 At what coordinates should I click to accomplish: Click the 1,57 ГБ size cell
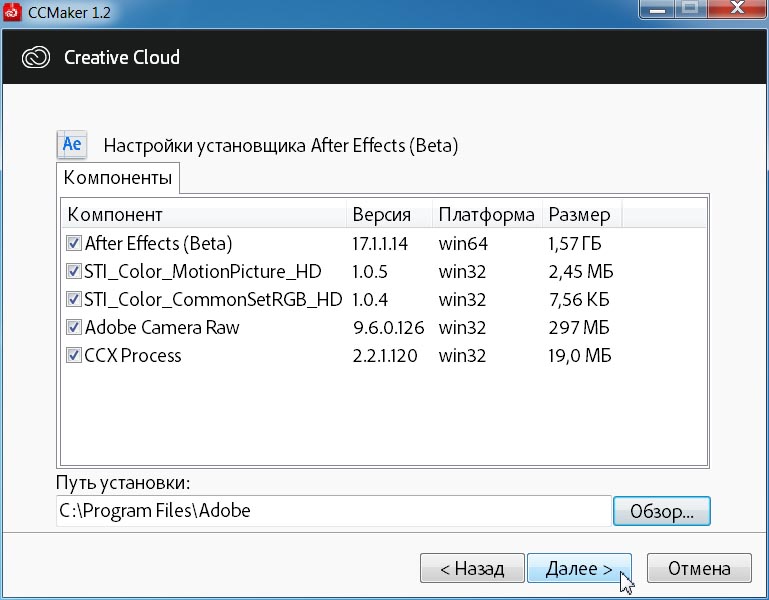tap(575, 244)
